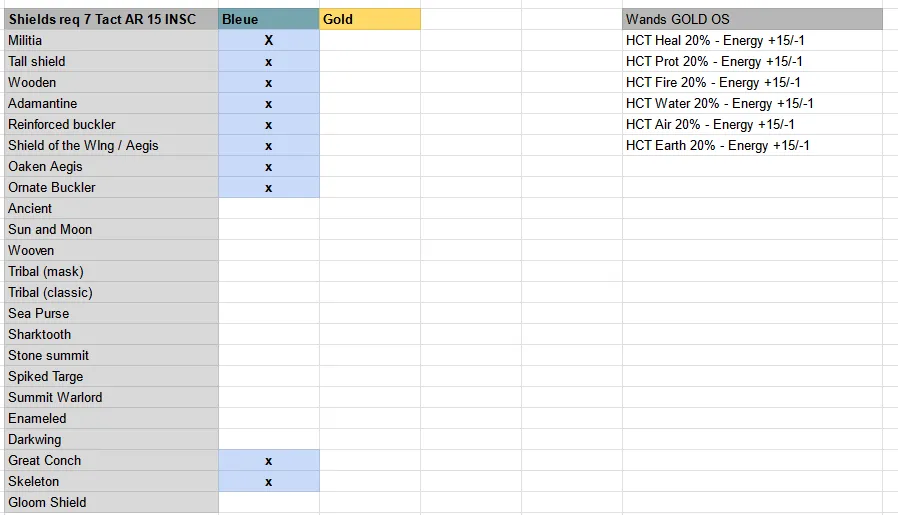Click the HCT Heal 20% Energy cell
Viewport: 898px width, 515px height.
753,40
